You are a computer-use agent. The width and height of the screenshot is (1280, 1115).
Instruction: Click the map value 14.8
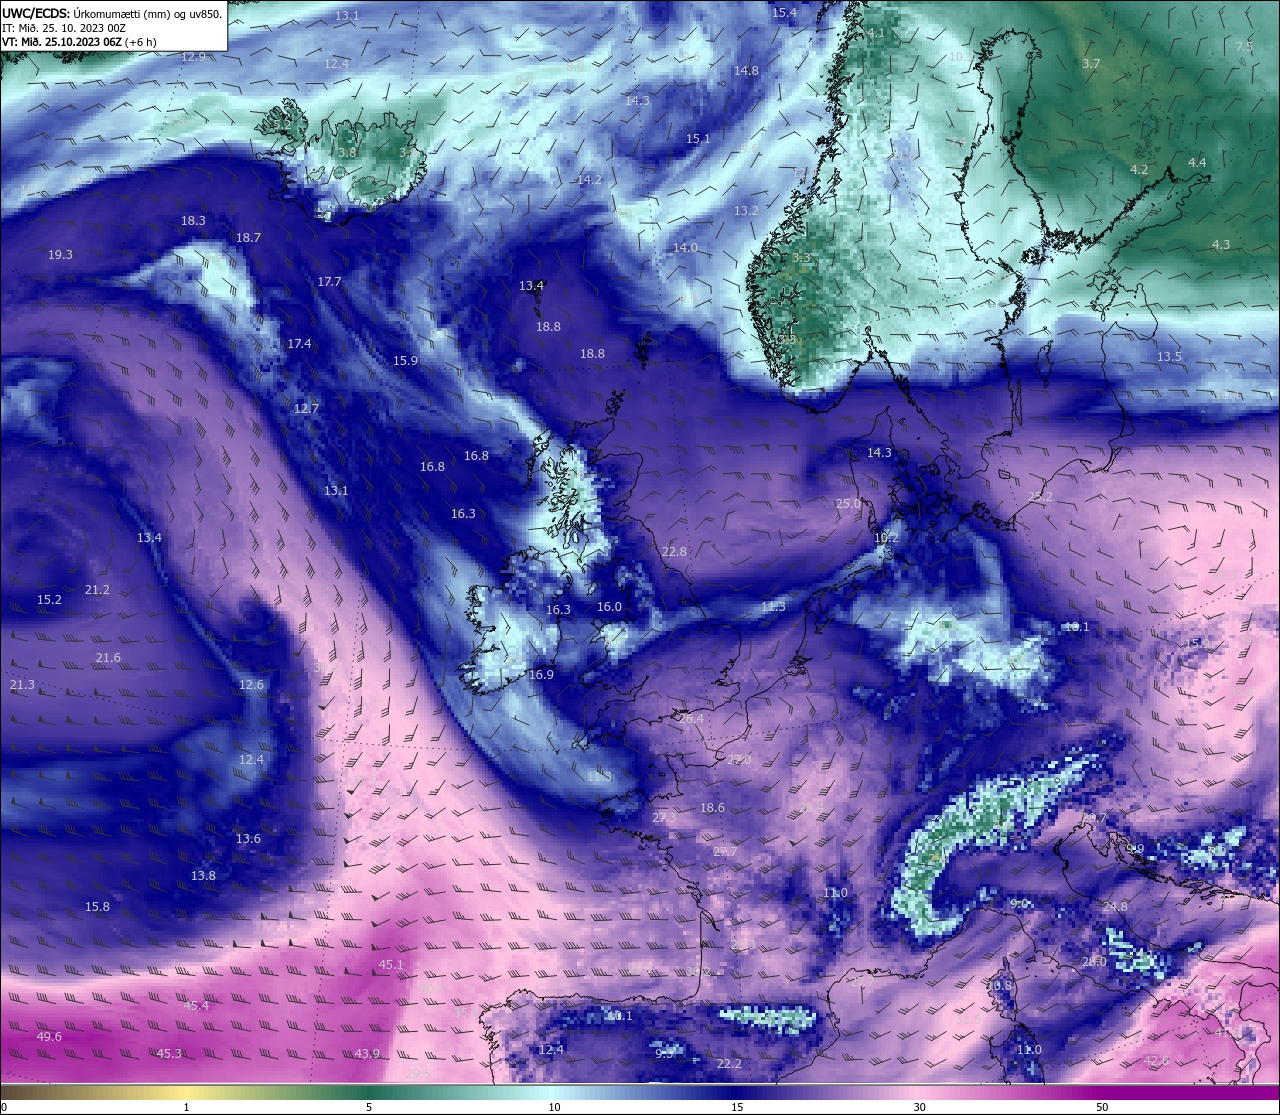(x=746, y=71)
